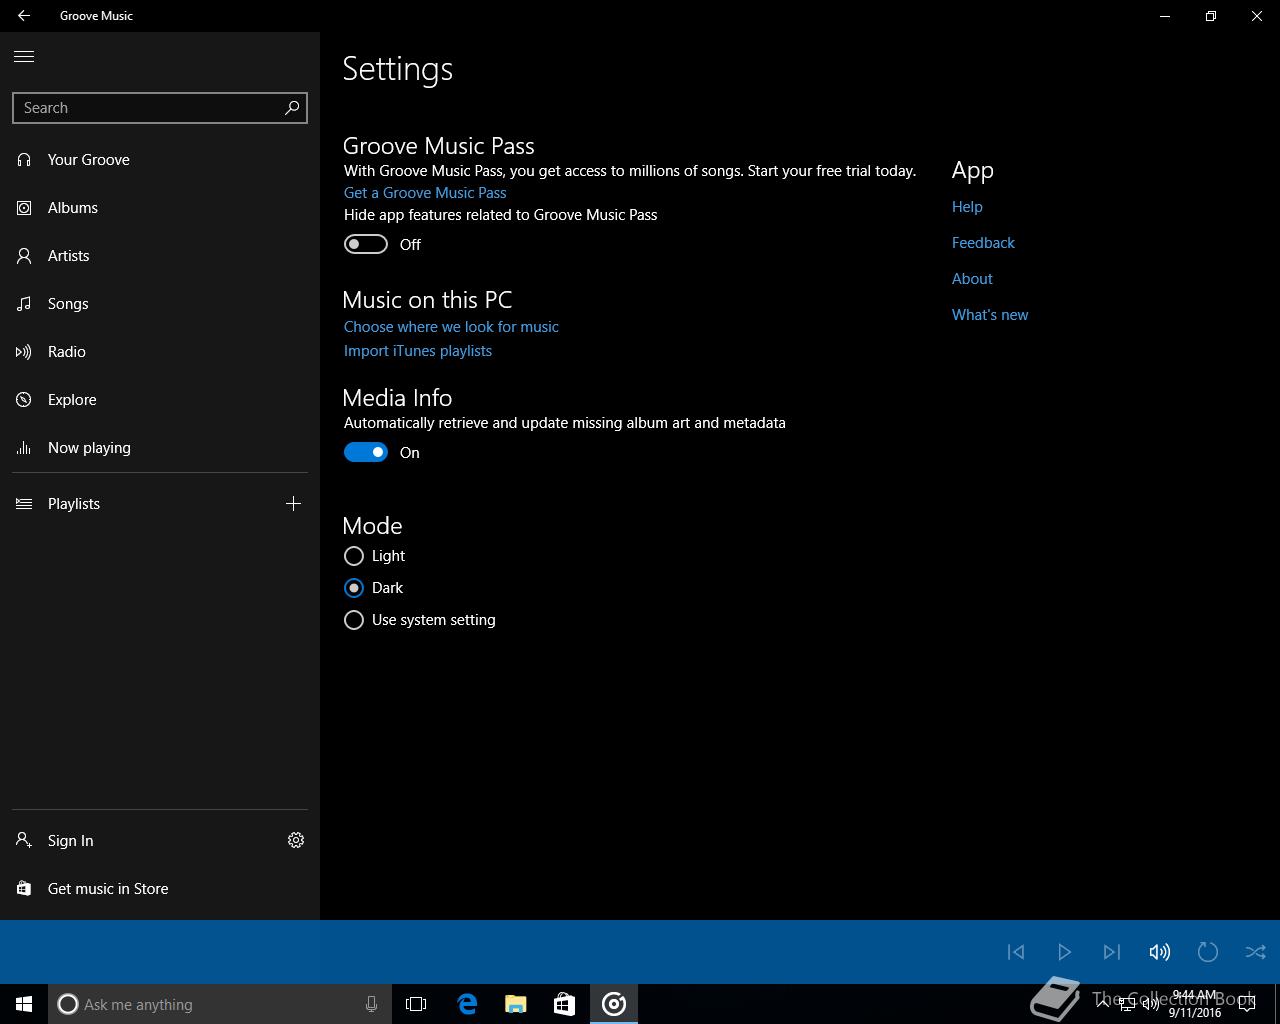The width and height of the screenshot is (1280, 1024).
Task: Click the back arrow in title bar
Action: pos(24,16)
